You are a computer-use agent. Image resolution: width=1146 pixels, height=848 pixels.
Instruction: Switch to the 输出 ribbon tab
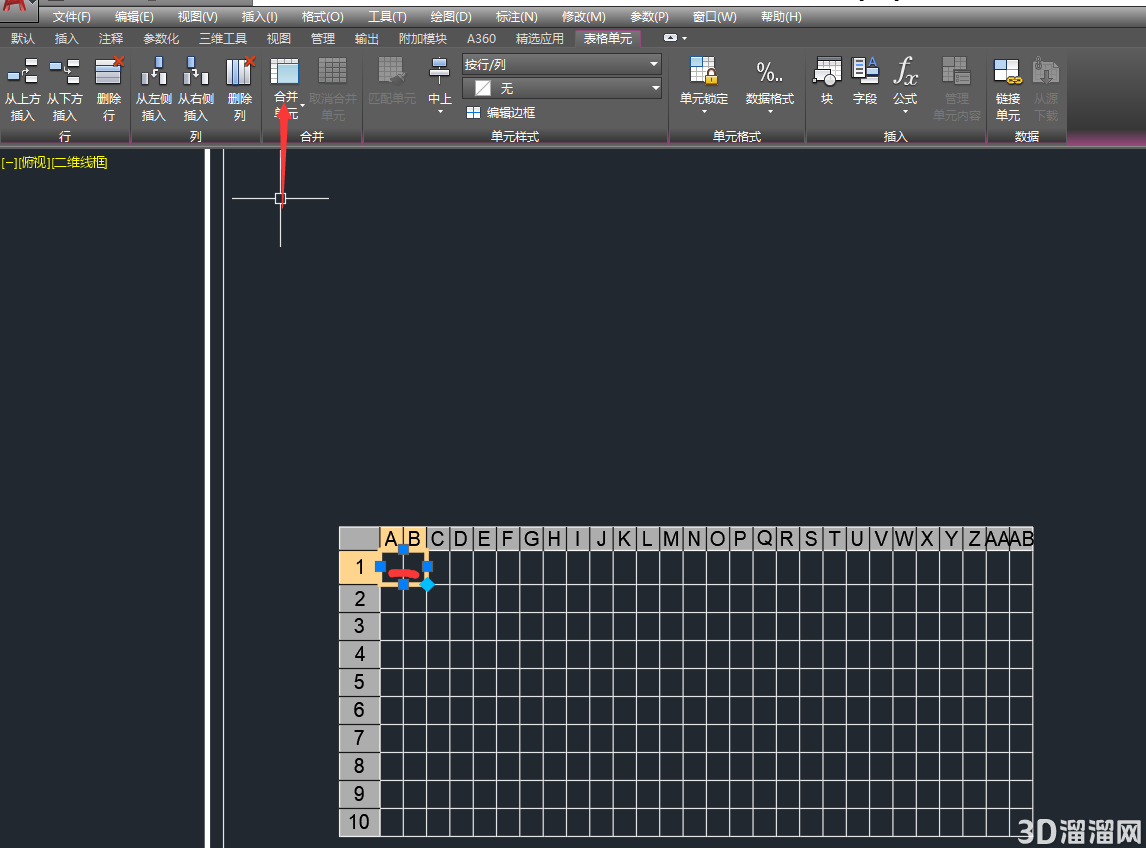(x=366, y=38)
